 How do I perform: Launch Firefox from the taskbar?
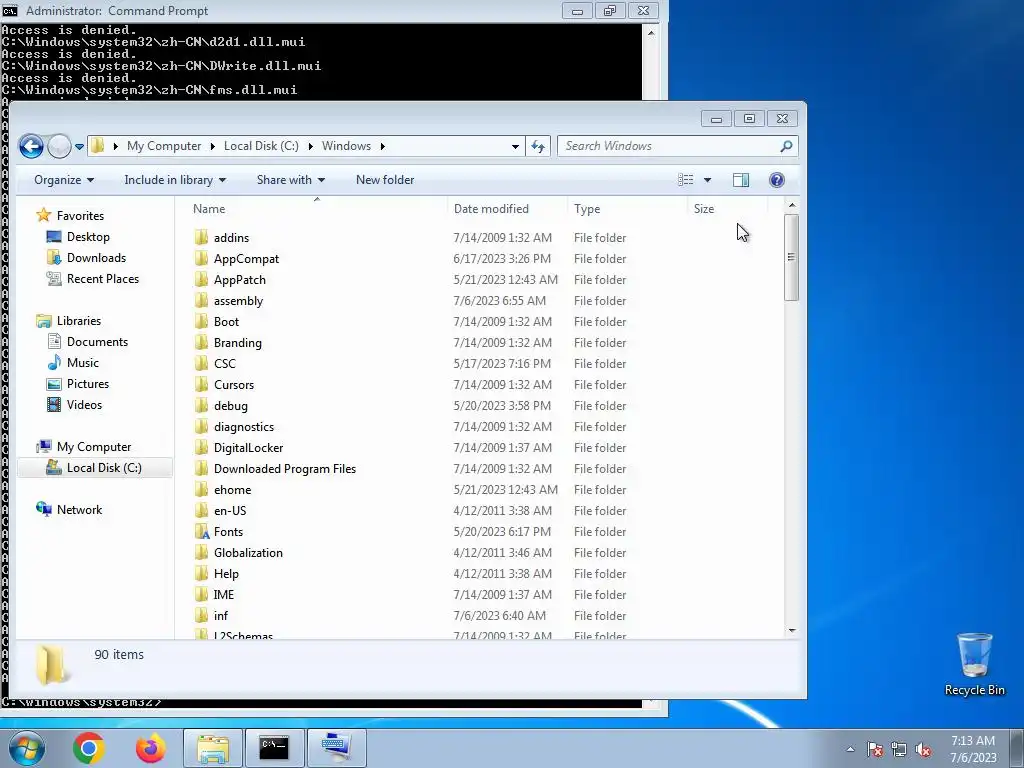(151, 748)
